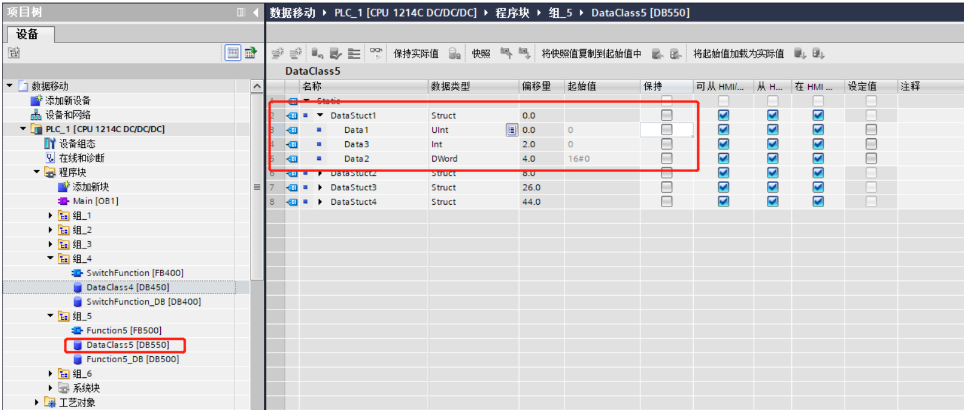This screenshot has width=967, height=412.
Task: Expand the 组_2 folder
Action: [51, 229]
